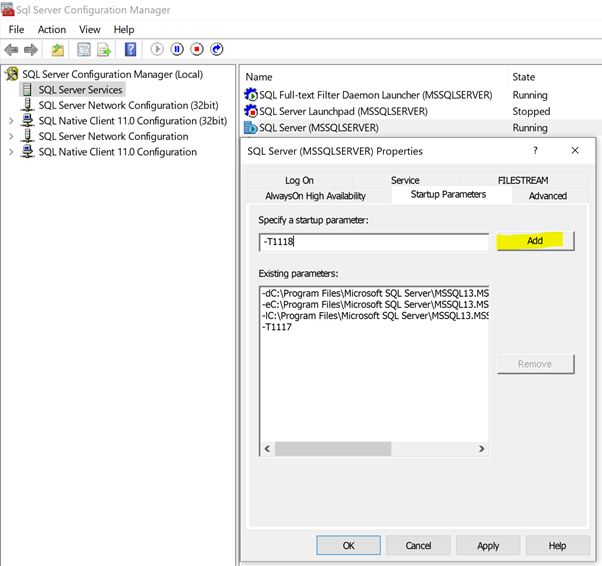The image size is (602, 566).
Task: Click the Stopped state of Launchpad row
Action: click(x=531, y=111)
